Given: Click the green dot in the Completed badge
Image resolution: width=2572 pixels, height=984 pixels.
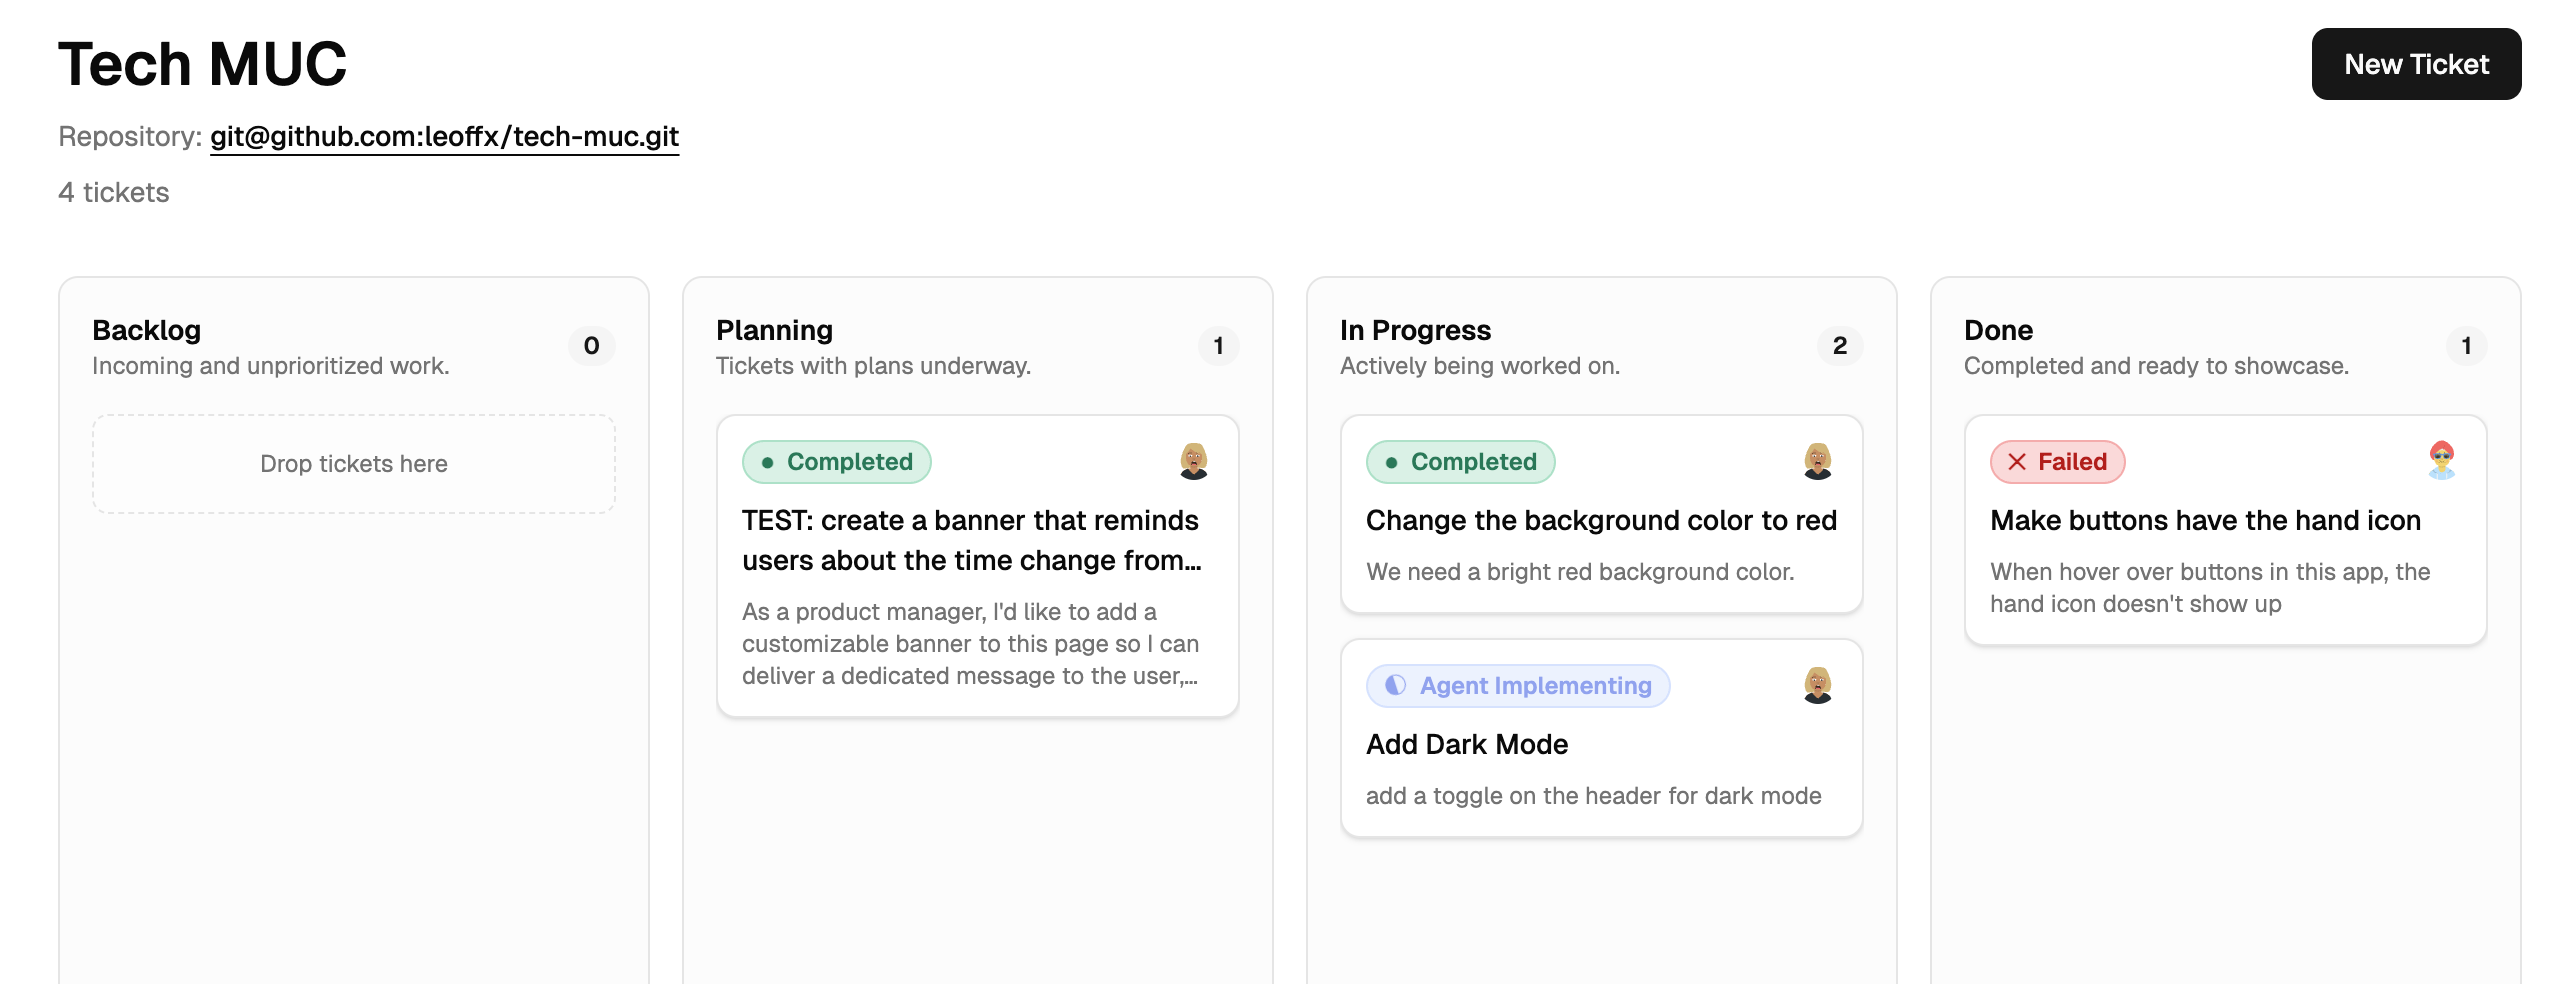Looking at the screenshot, I should (x=766, y=461).
